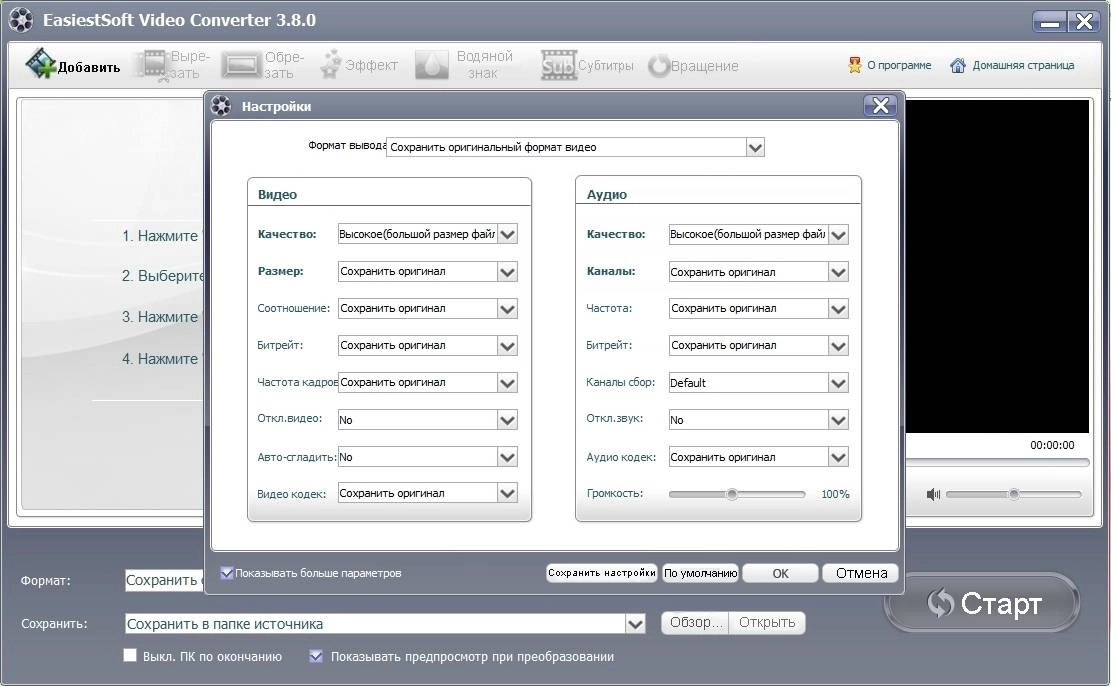1111x686 pixels.
Task: Click Сохранить настройки button
Action: click(602, 573)
